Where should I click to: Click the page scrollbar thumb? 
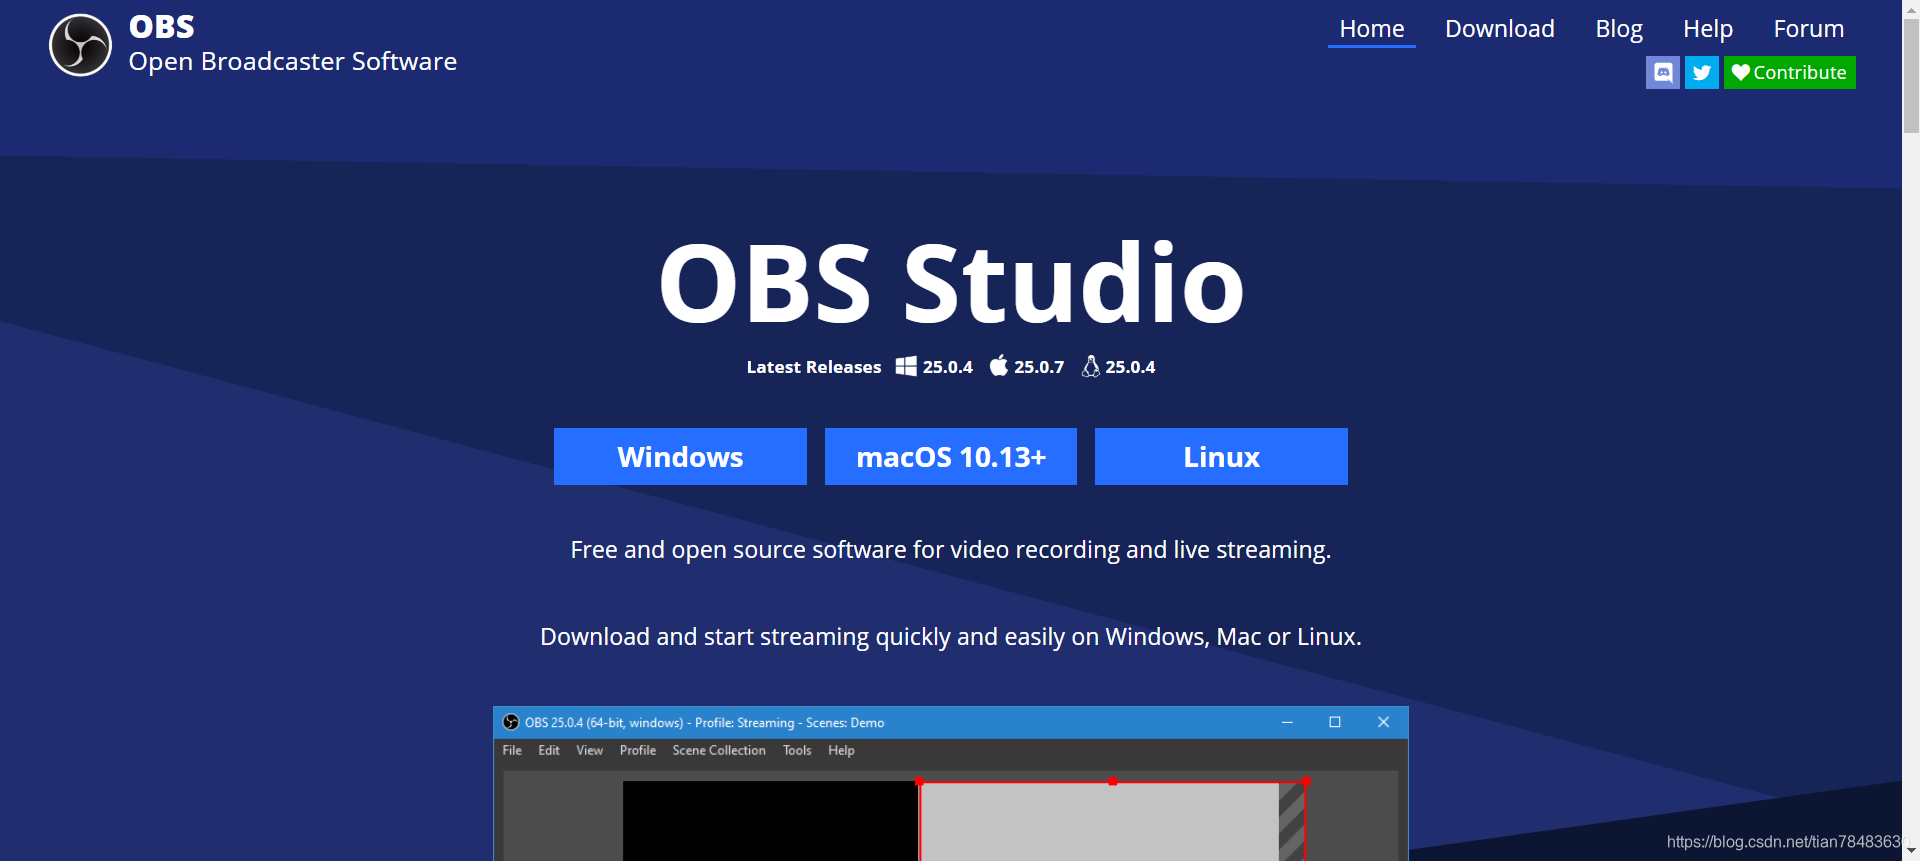(1911, 75)
